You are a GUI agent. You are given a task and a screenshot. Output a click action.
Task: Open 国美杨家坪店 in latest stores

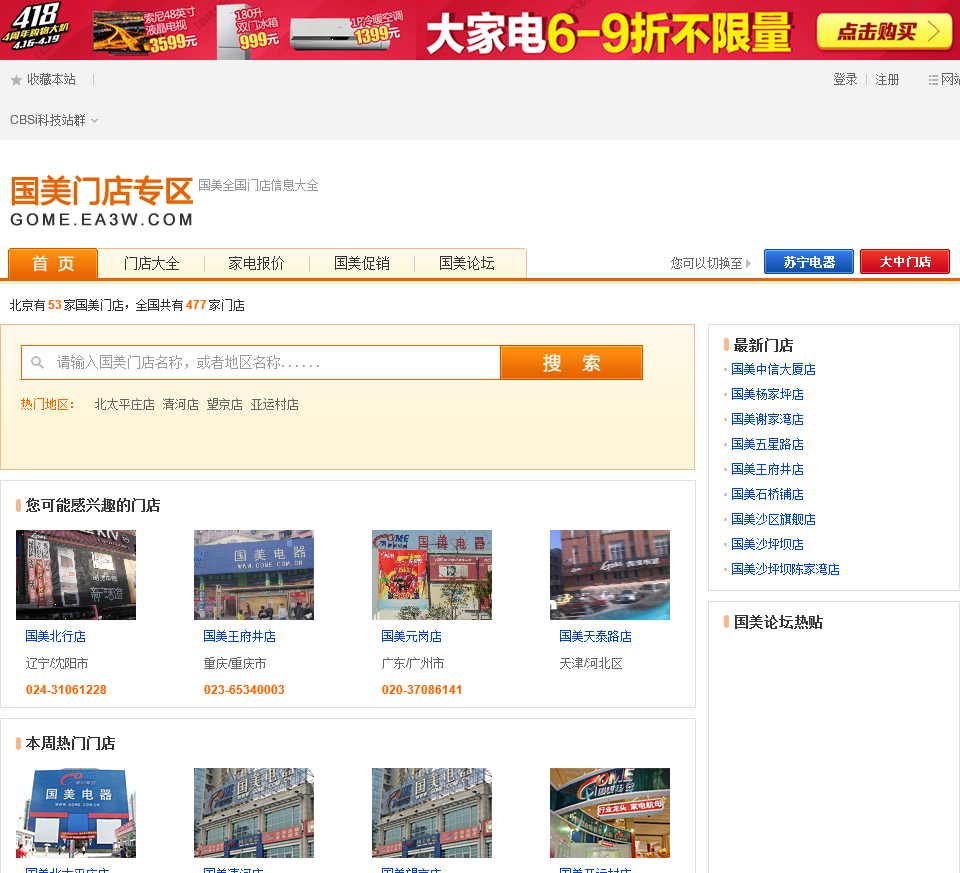point(767,394)
